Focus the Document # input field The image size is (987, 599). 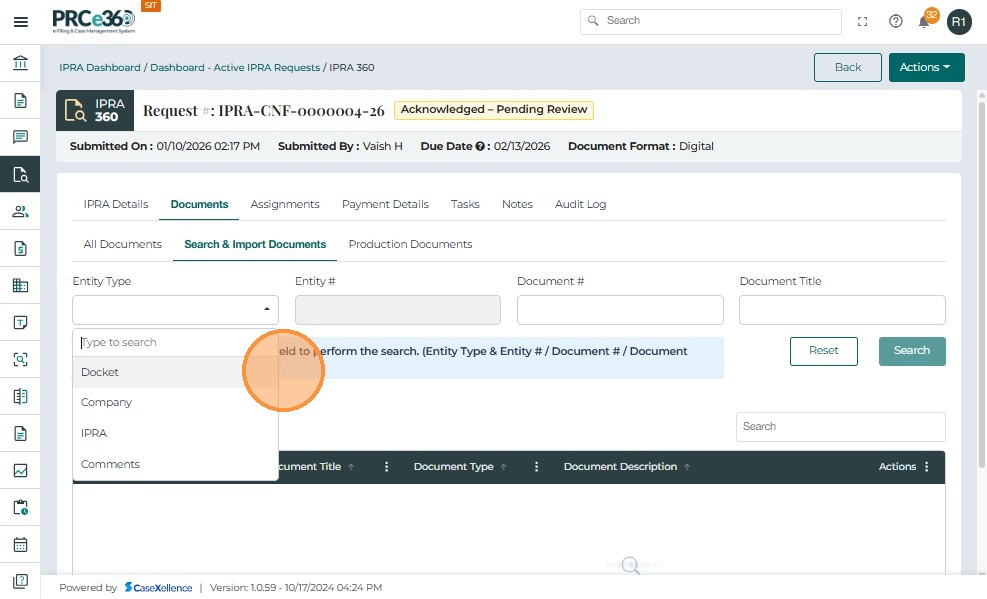620,310
